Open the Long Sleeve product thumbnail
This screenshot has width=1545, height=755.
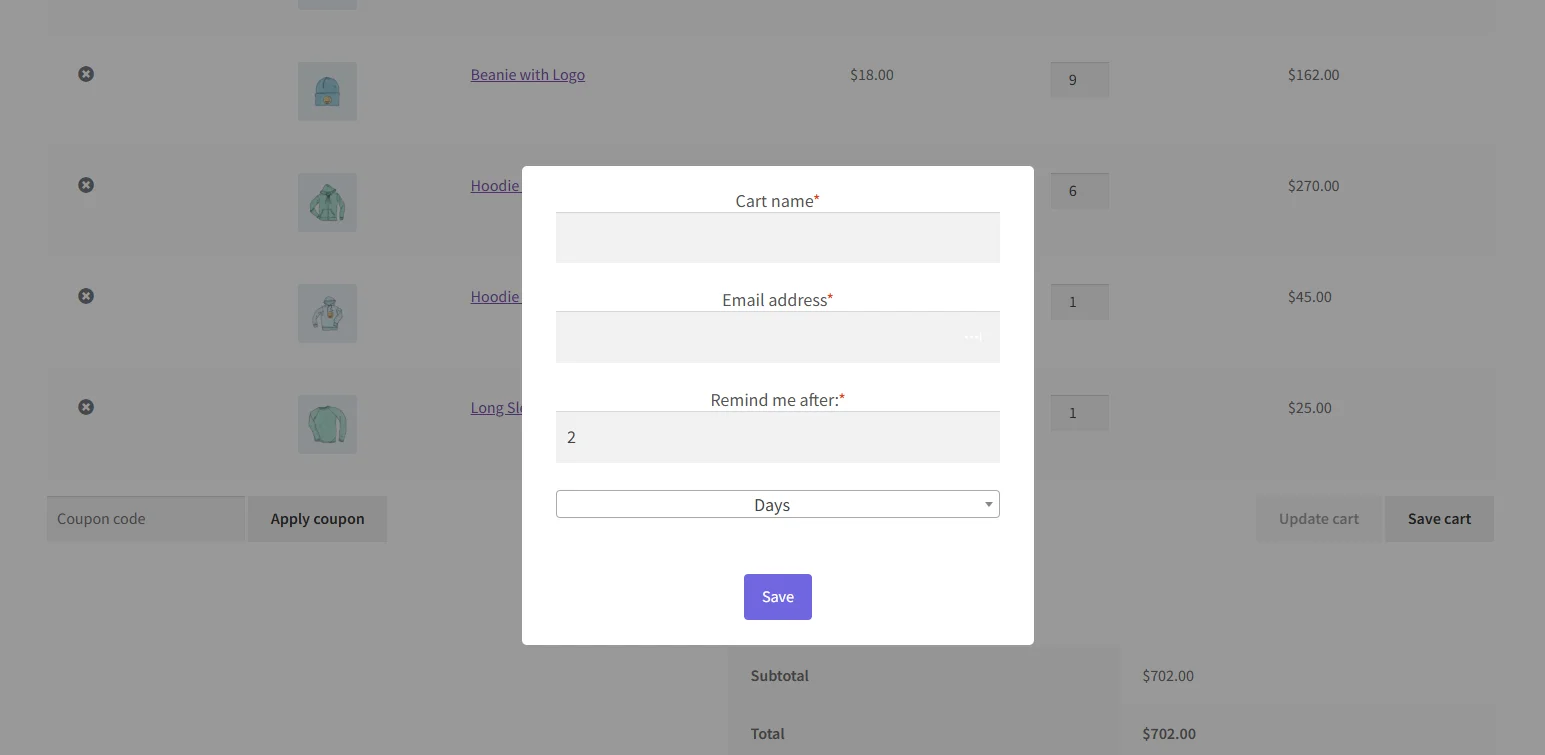click(327, 424)
